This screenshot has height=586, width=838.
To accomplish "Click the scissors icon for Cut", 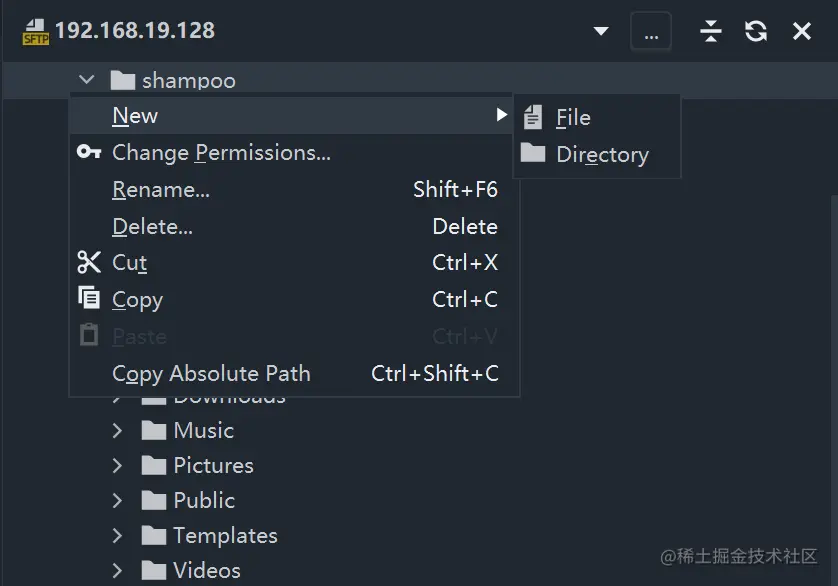I will (89, 262).
